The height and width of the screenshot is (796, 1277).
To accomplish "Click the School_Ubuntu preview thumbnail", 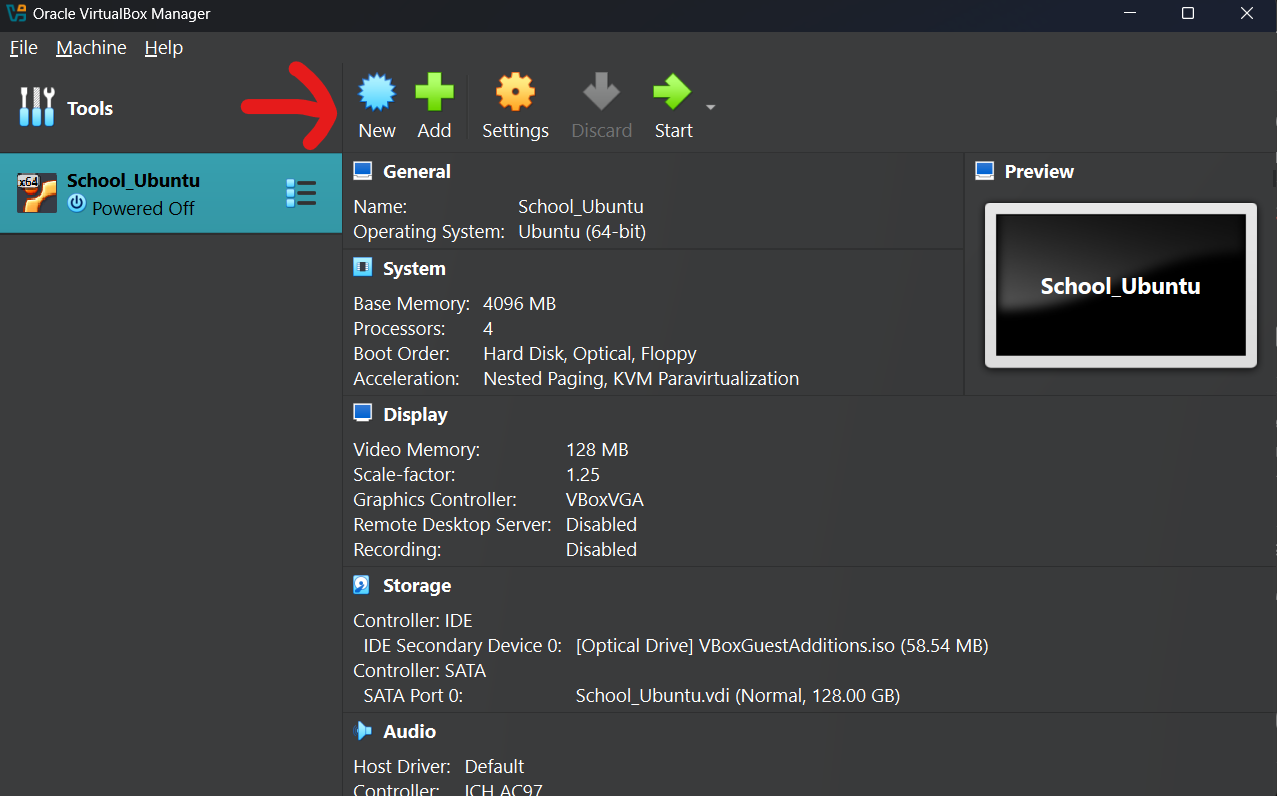I will click(1120, 286).
